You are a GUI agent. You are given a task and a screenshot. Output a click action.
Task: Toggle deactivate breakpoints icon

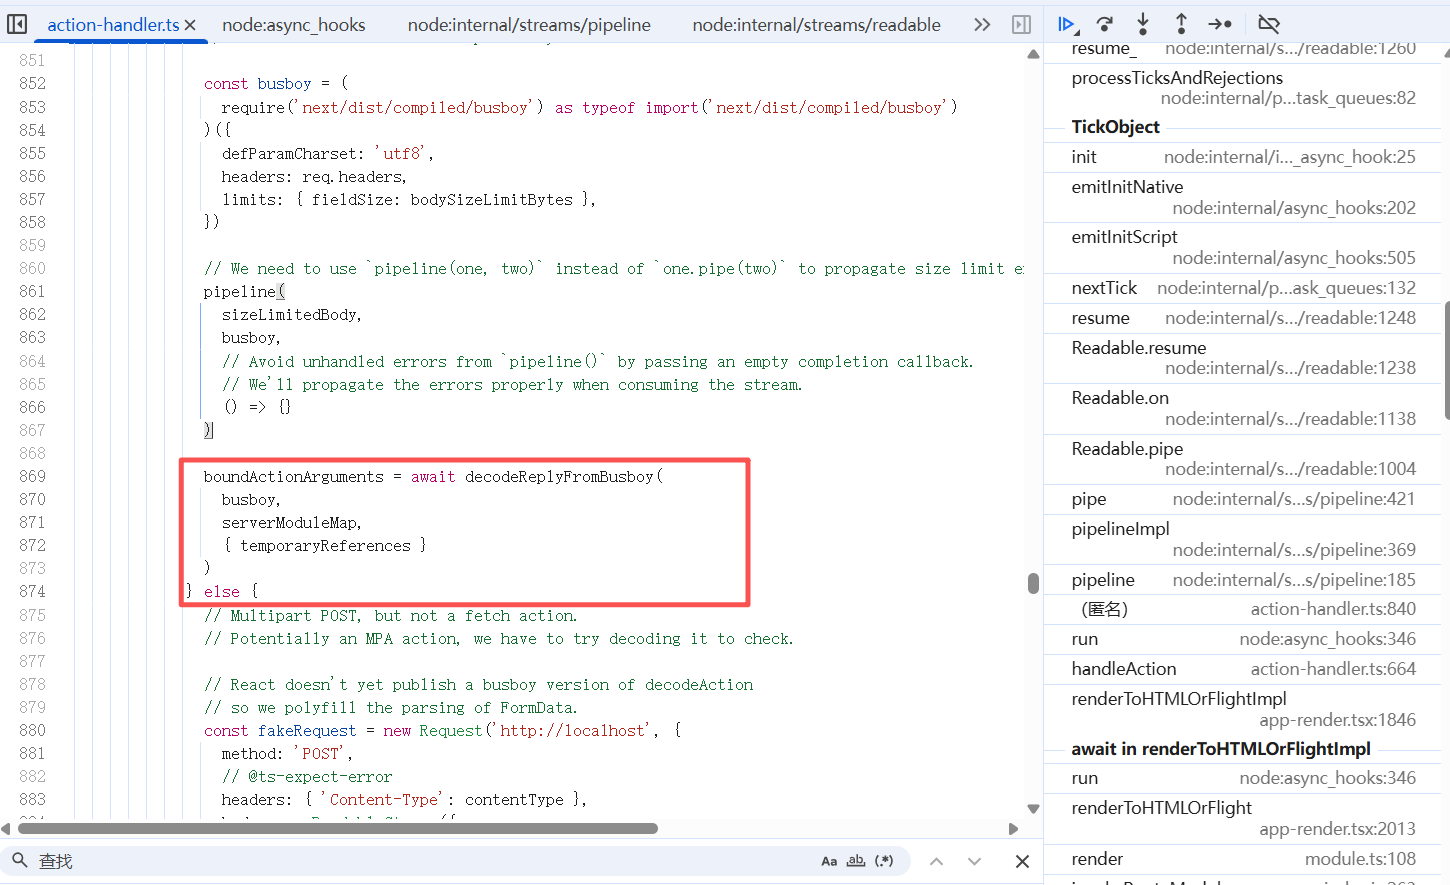tap(1268, 24)
